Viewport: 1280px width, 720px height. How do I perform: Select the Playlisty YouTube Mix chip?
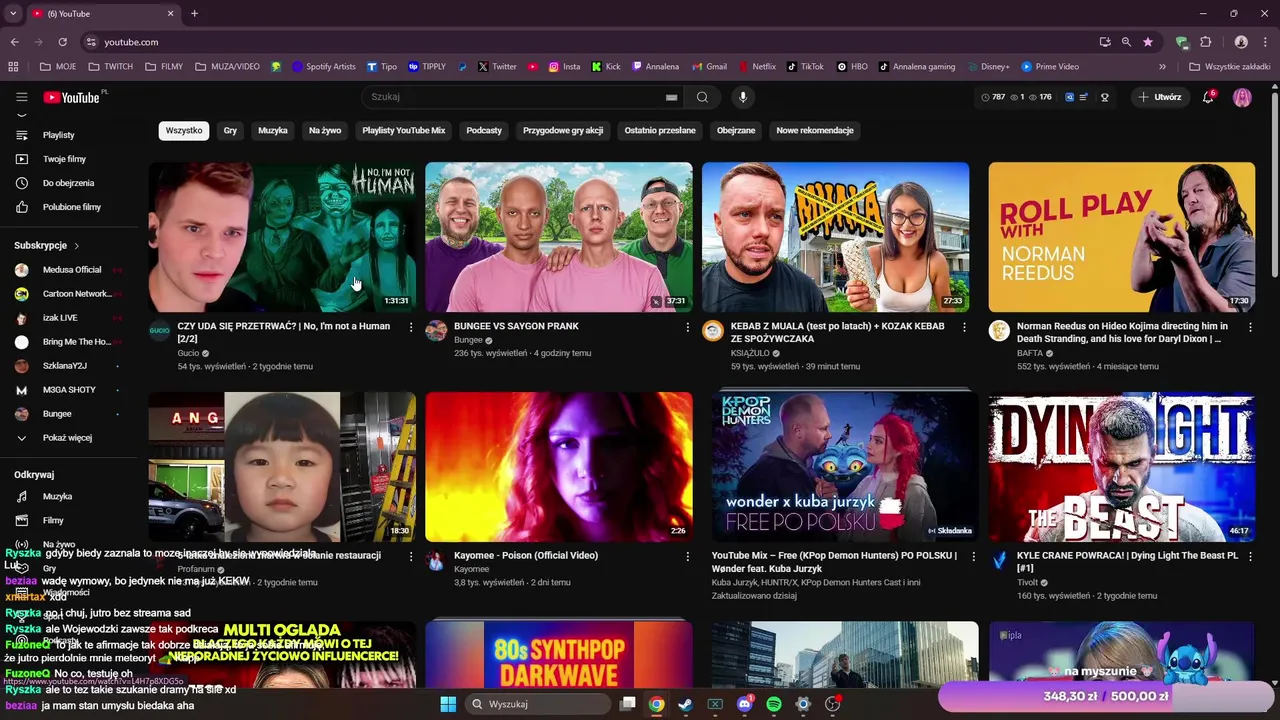pos(404,130)
